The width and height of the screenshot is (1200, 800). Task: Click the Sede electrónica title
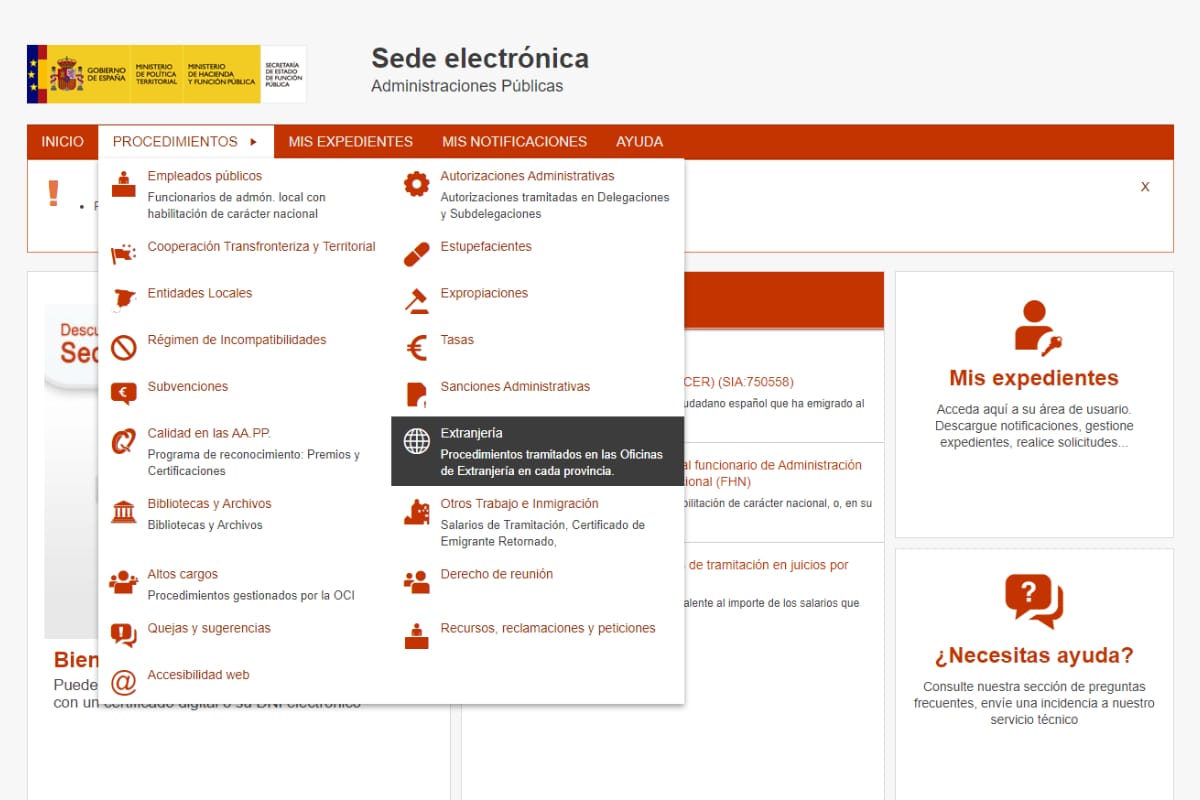(x=480, y=58)
